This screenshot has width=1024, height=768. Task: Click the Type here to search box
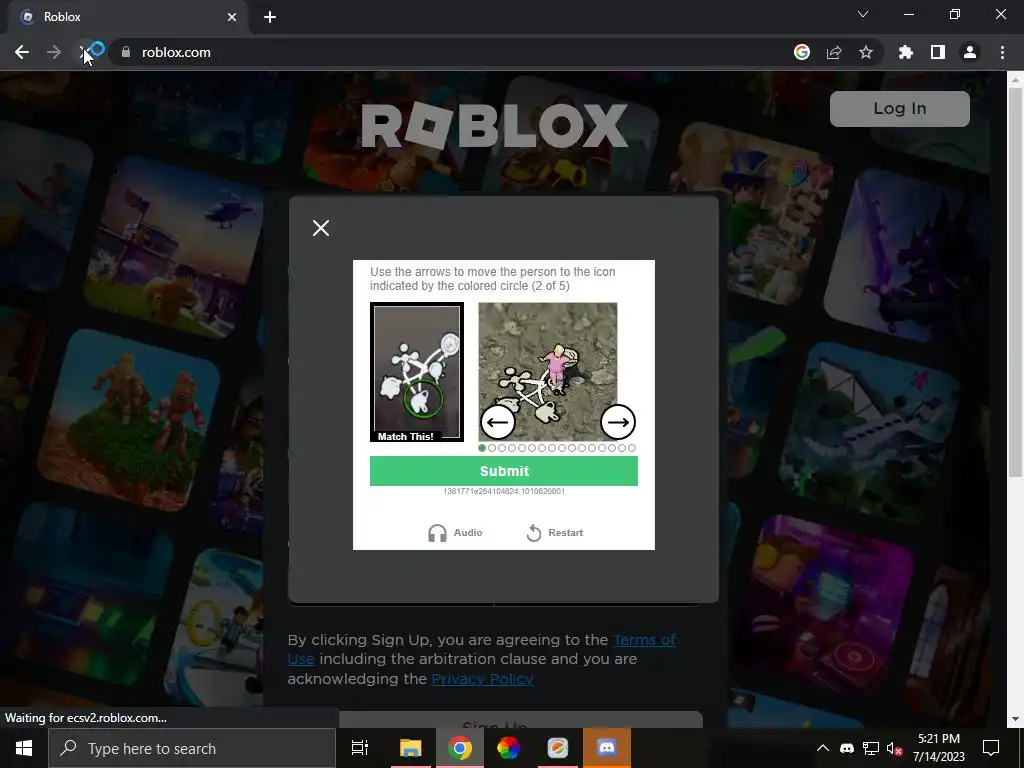192,748
